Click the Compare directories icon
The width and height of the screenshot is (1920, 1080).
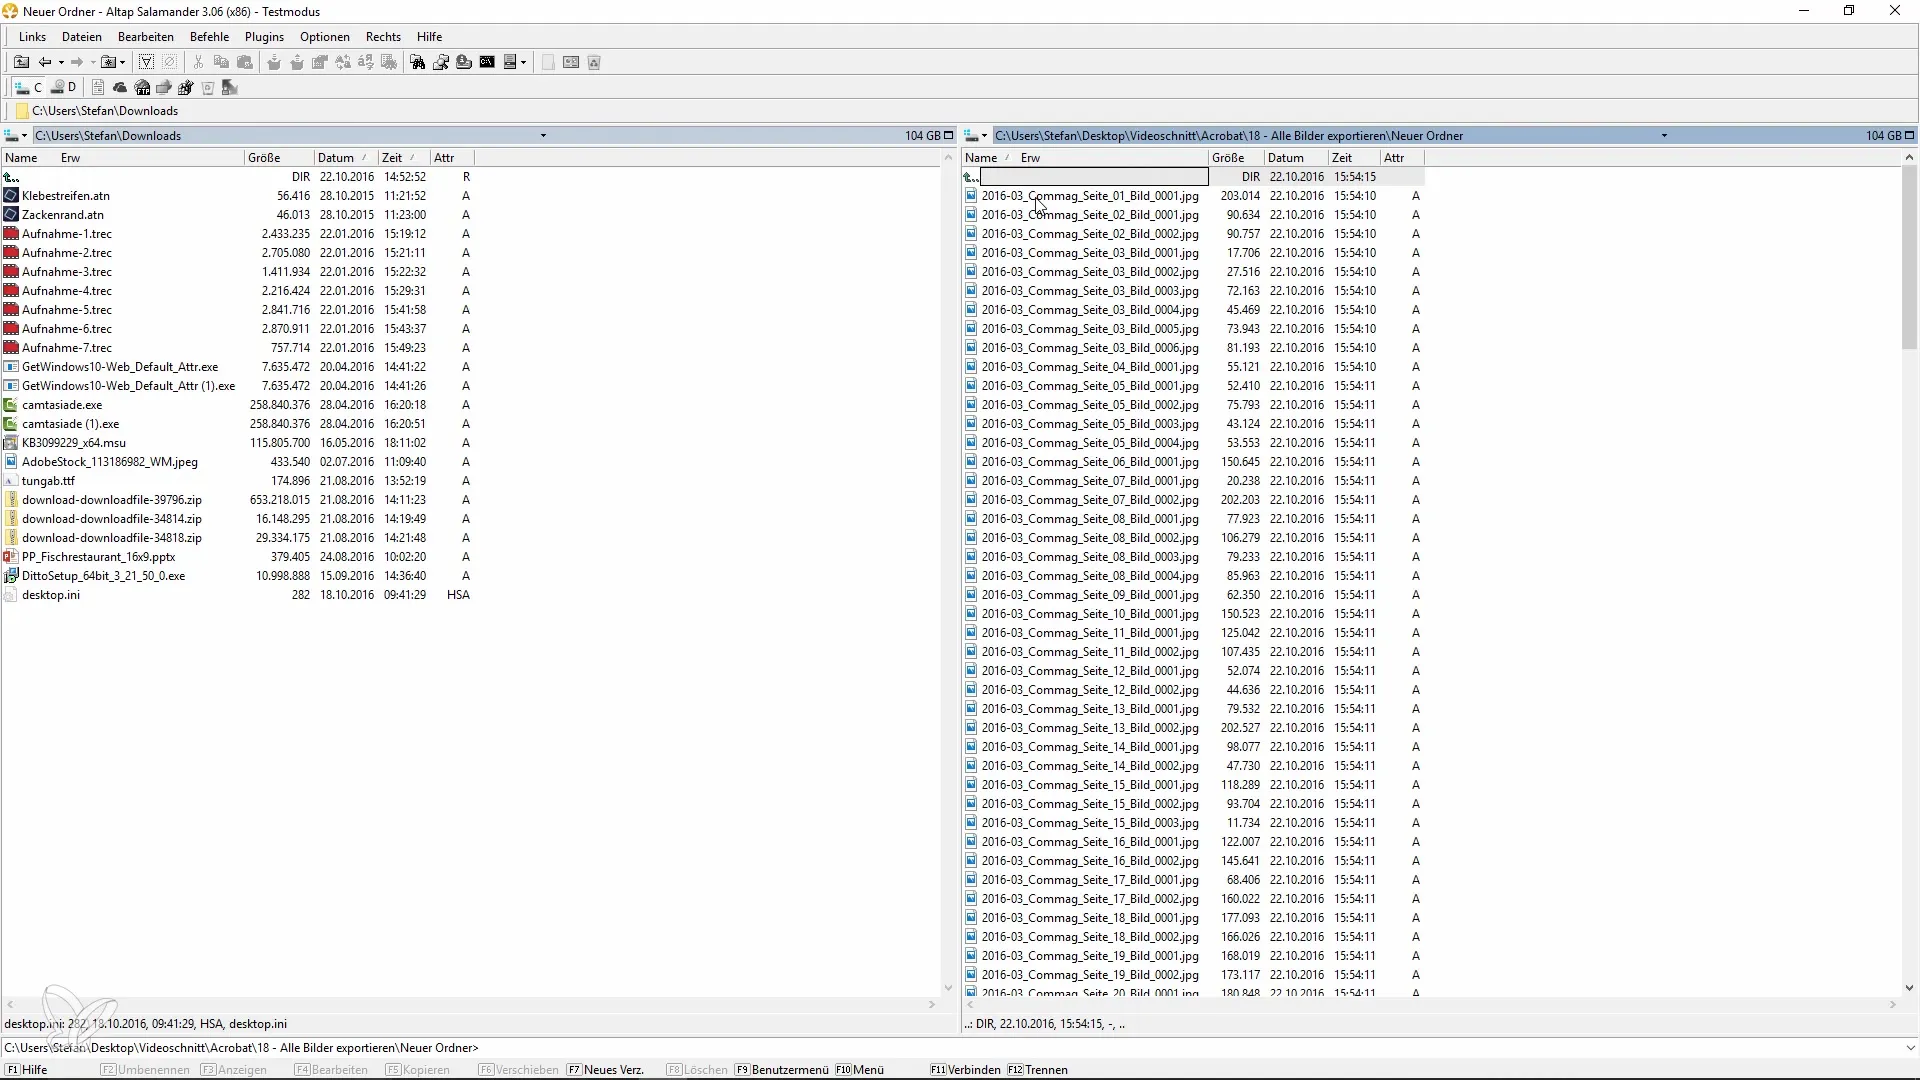coord(441,62)
